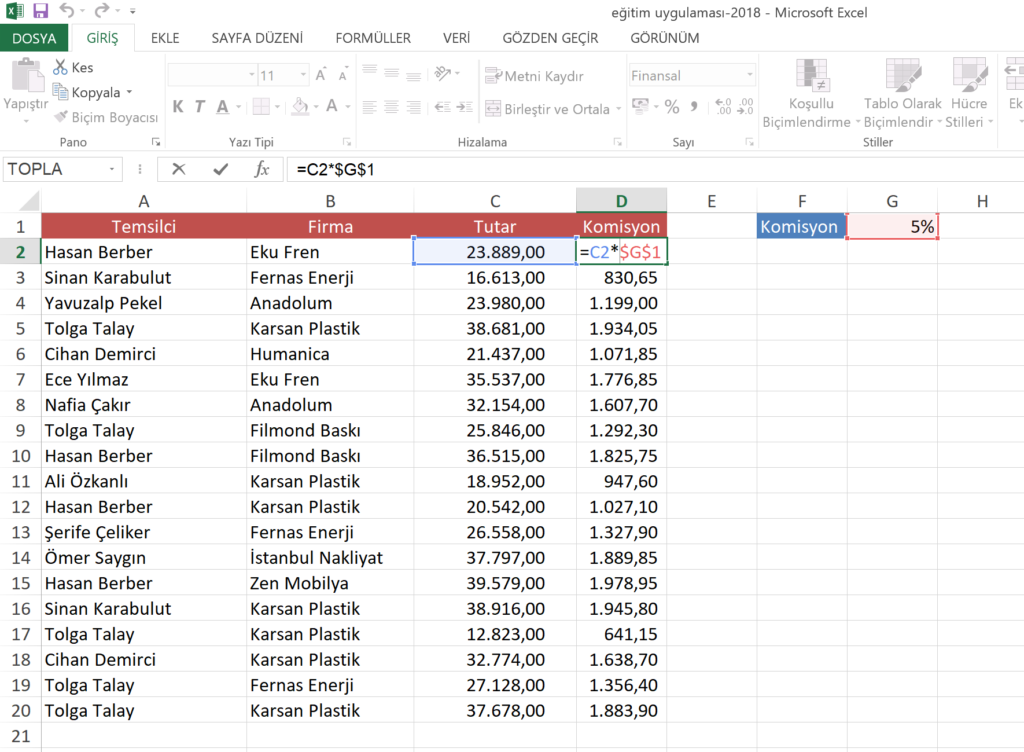Screen dimensions: 1024x752
Task: Cancel the formula entry with X button
Action: click(178, 169)
